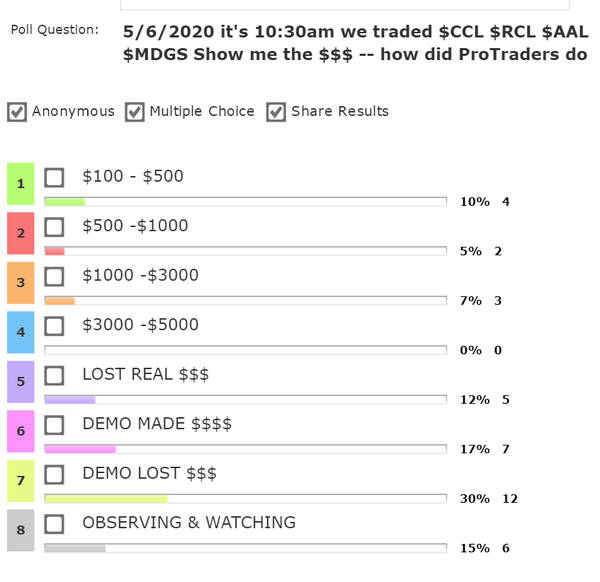The width and height of the screenshot is (600, 582).
Task: Check the OBSERVING & WATCHING option
Action: coord(55,523)
